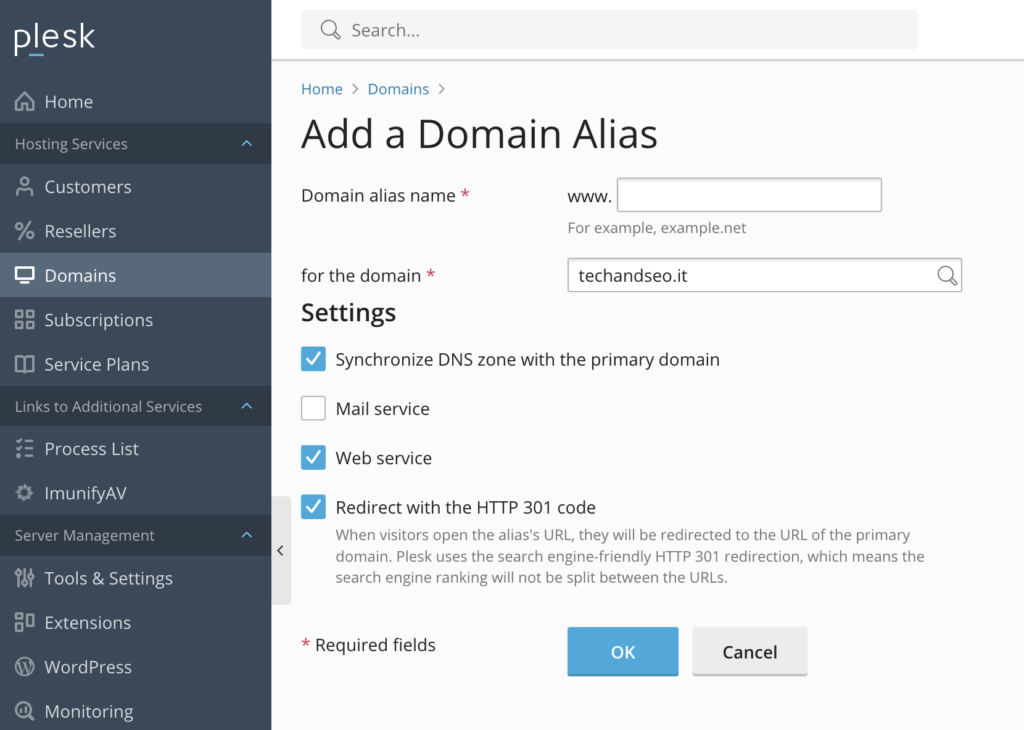This screenshot has width=1024, height=730.
Task: Click the 'Redirect with the HTTP 301 code' label
Action: point(466,507)
